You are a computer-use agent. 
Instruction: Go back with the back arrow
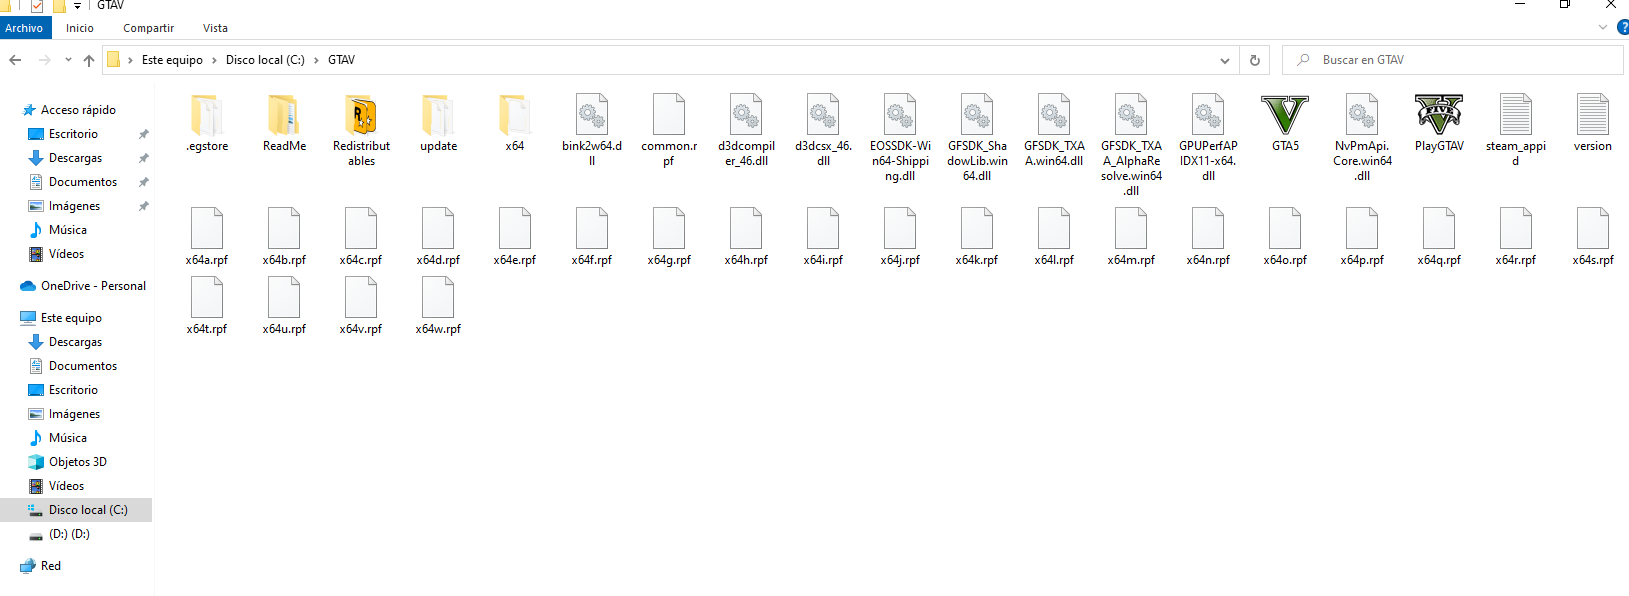click(x=15, y=60)
